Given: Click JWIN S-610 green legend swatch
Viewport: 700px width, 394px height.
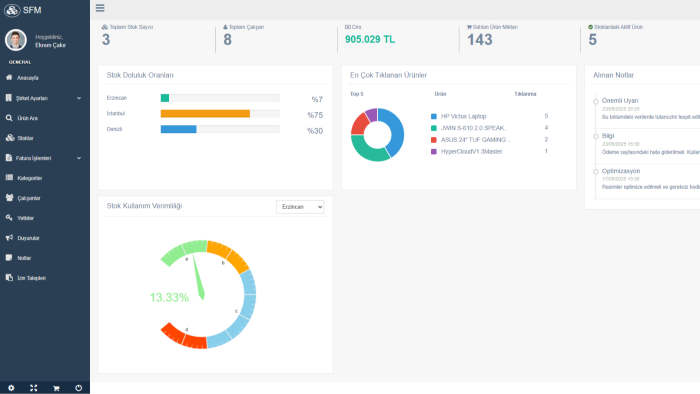Looking at the screenshot, I should click(x=433, y=128).
